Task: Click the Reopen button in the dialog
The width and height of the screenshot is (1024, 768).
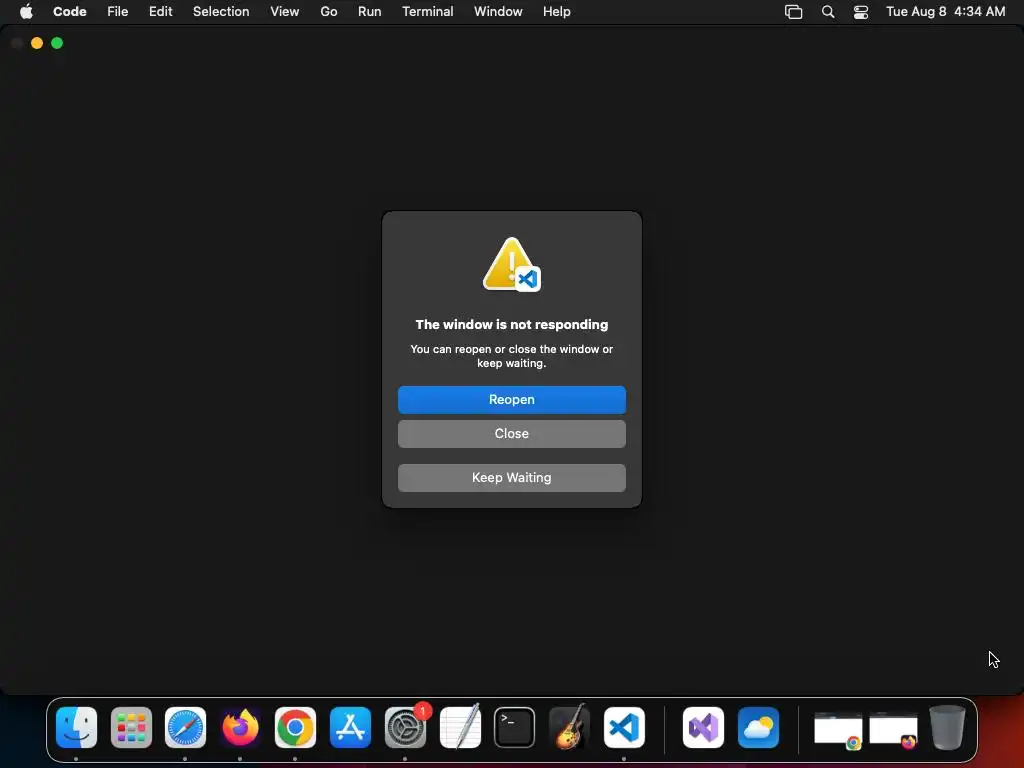Action: pyautogui.click(x=511, y=400)
